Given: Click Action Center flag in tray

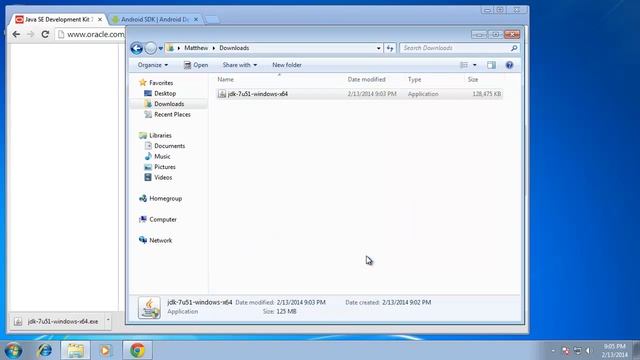Looking at the screenshot, I should pos(565,351).
